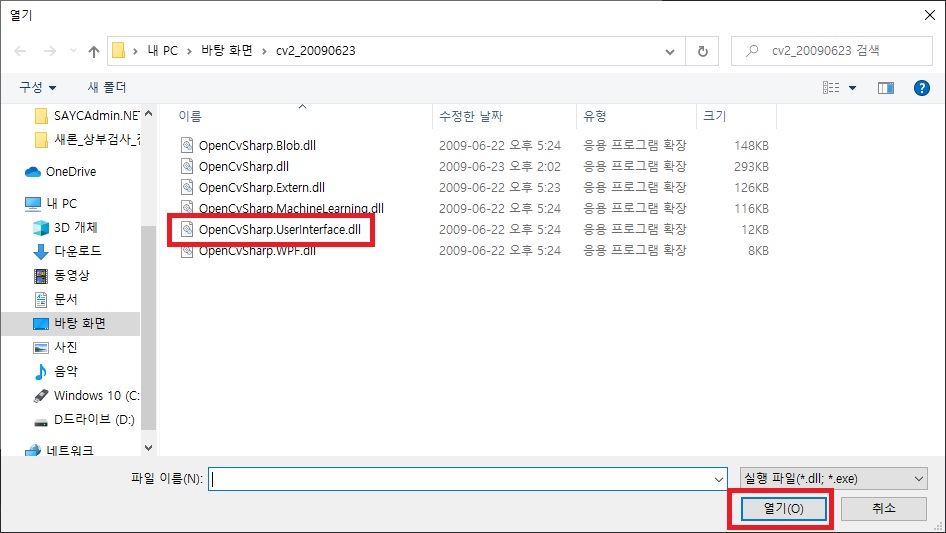Go forward with the right arrow
Screen dimensions: 946x533
pos(49,51)
